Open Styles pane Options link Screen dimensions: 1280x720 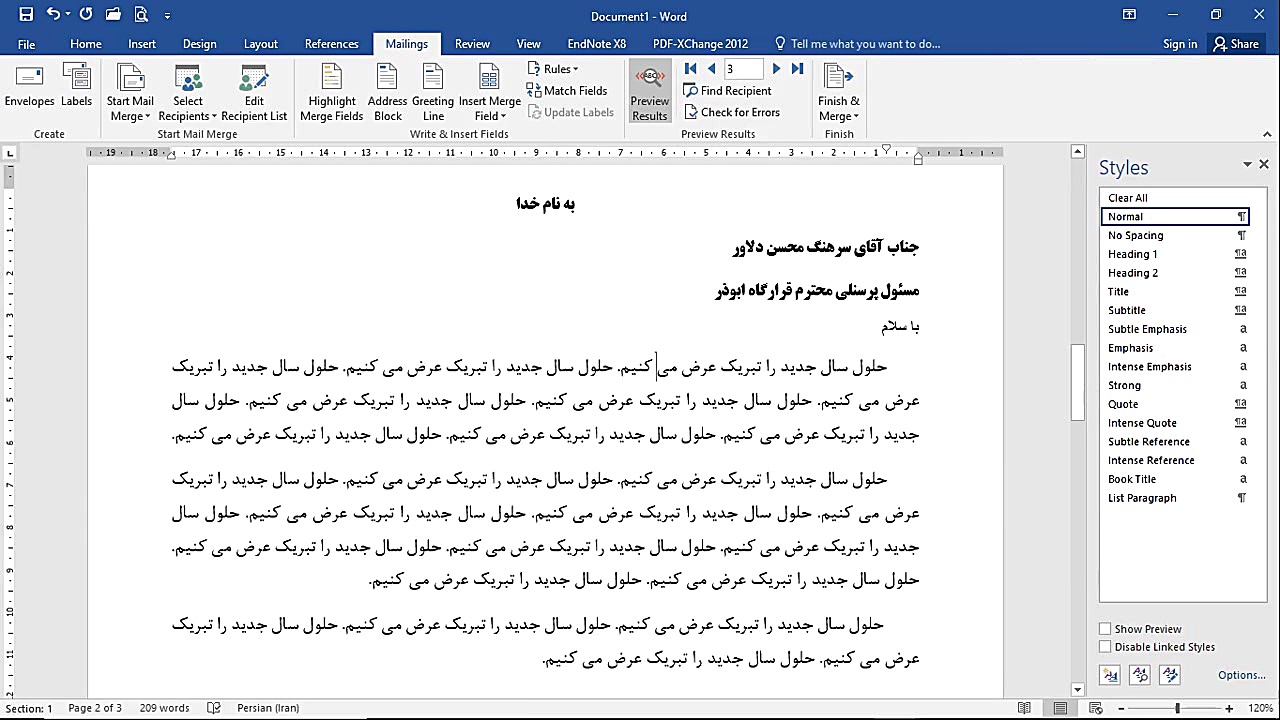click(x=1239, y=675)
